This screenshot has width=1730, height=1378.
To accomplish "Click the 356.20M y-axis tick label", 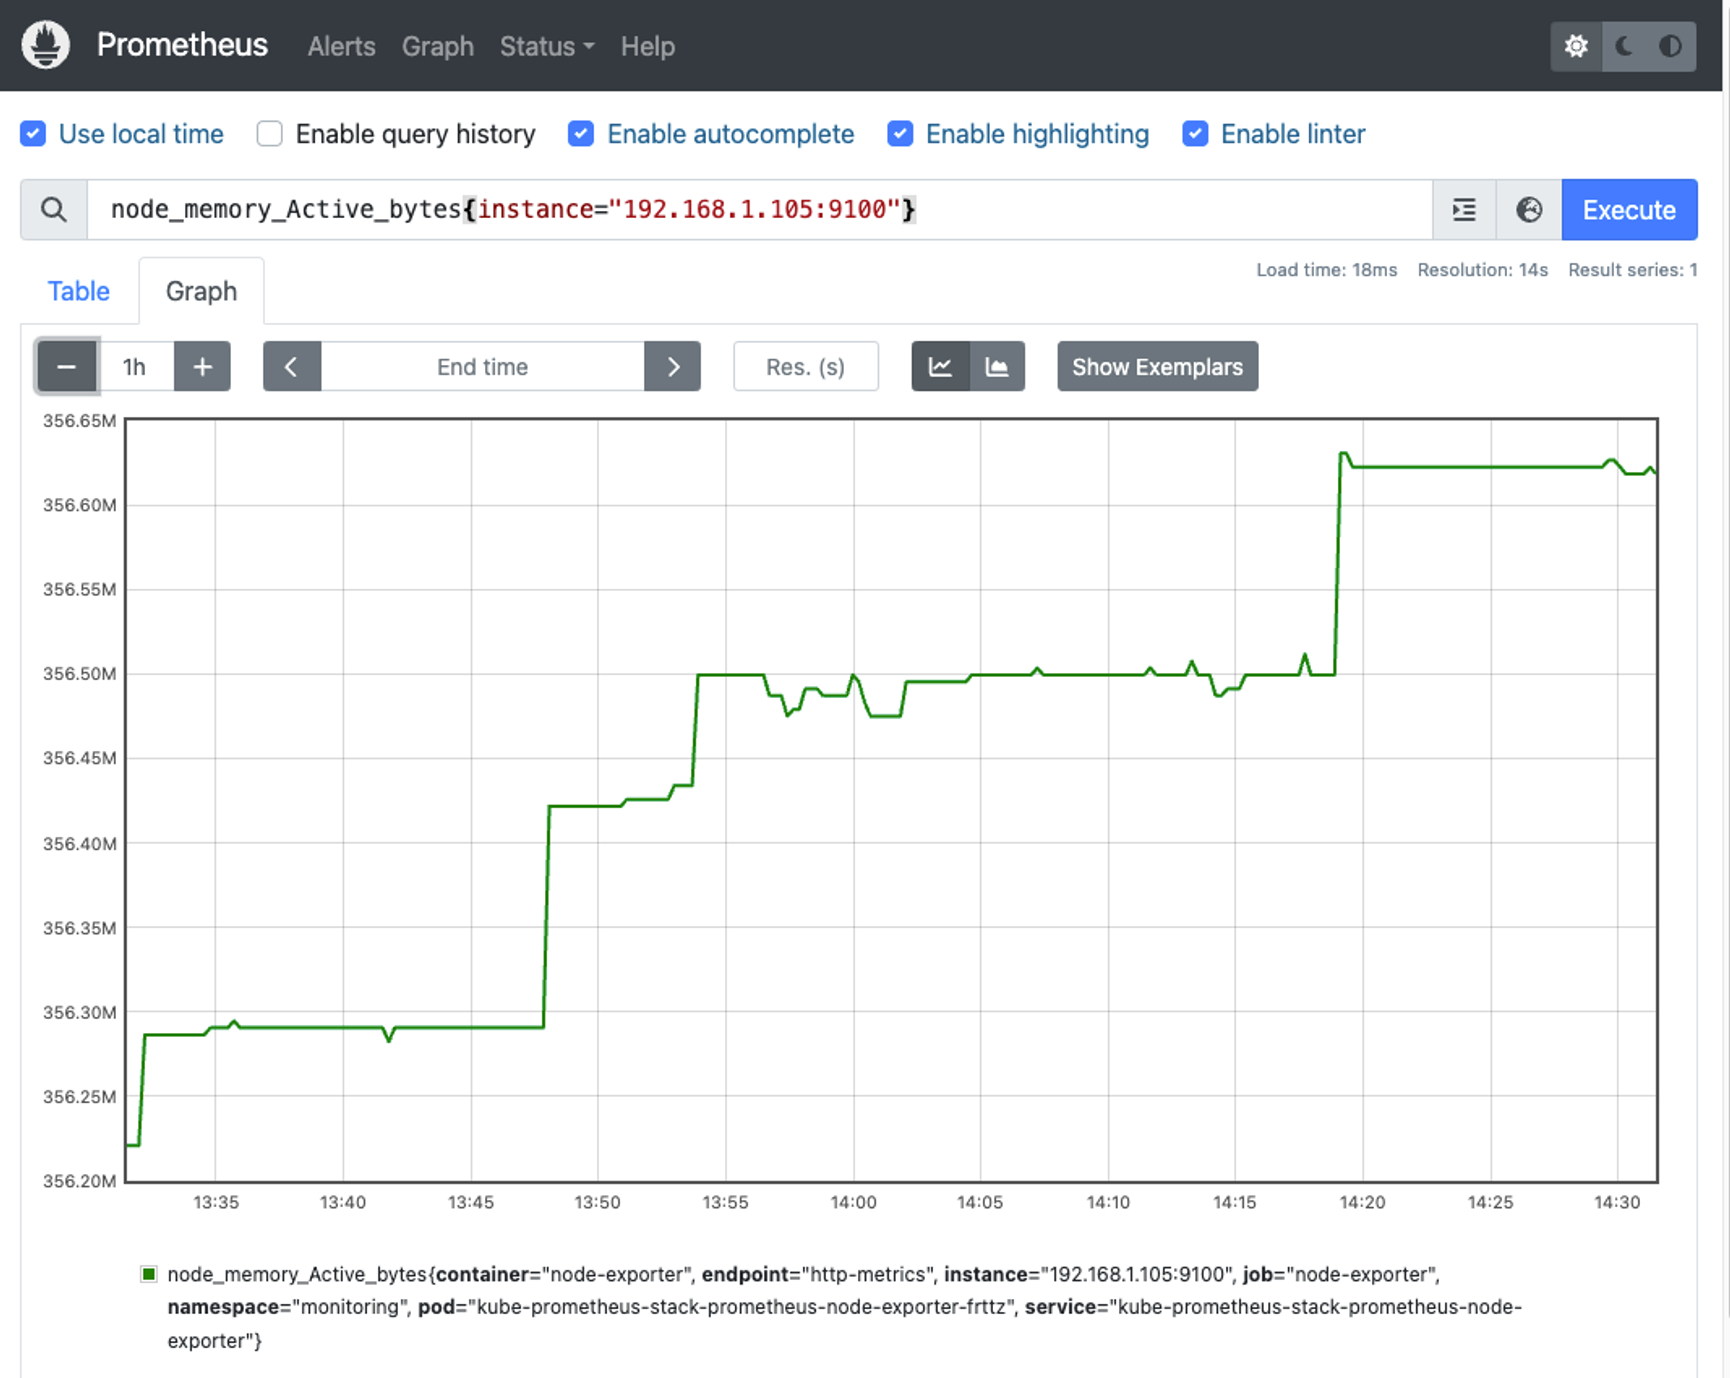I will coord(79,1181).
